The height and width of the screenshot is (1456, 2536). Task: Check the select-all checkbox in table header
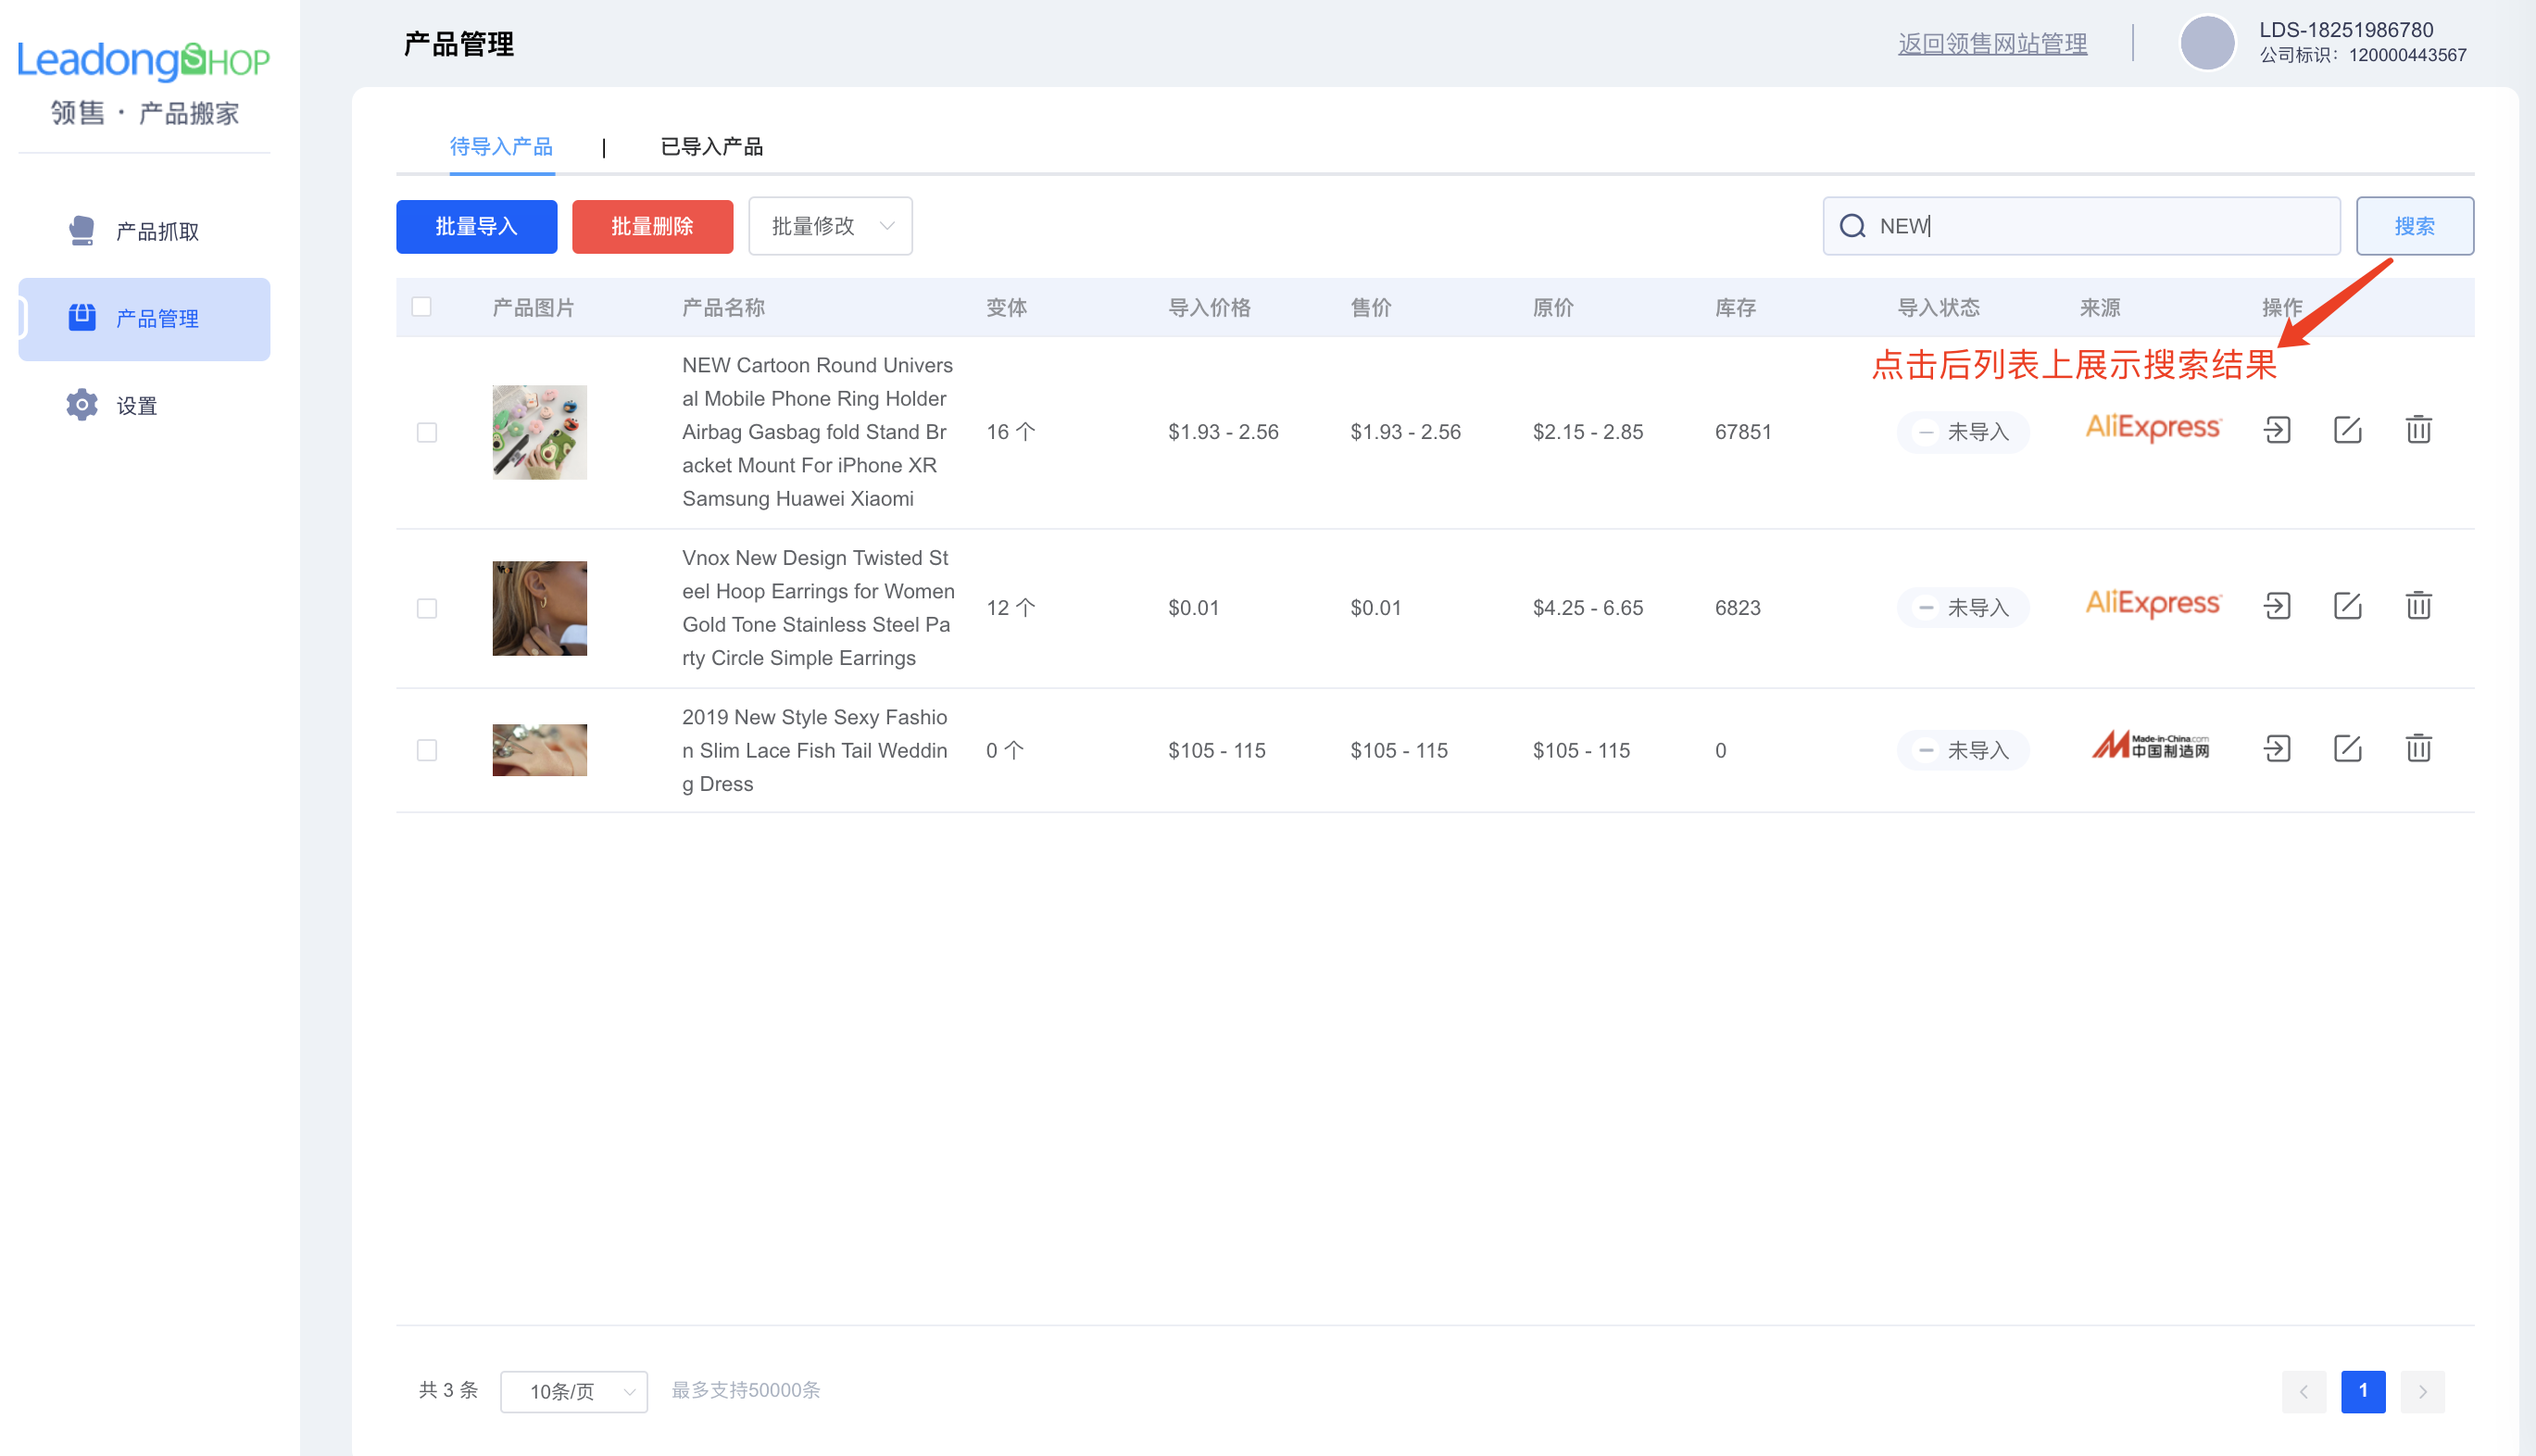(422, 307)
